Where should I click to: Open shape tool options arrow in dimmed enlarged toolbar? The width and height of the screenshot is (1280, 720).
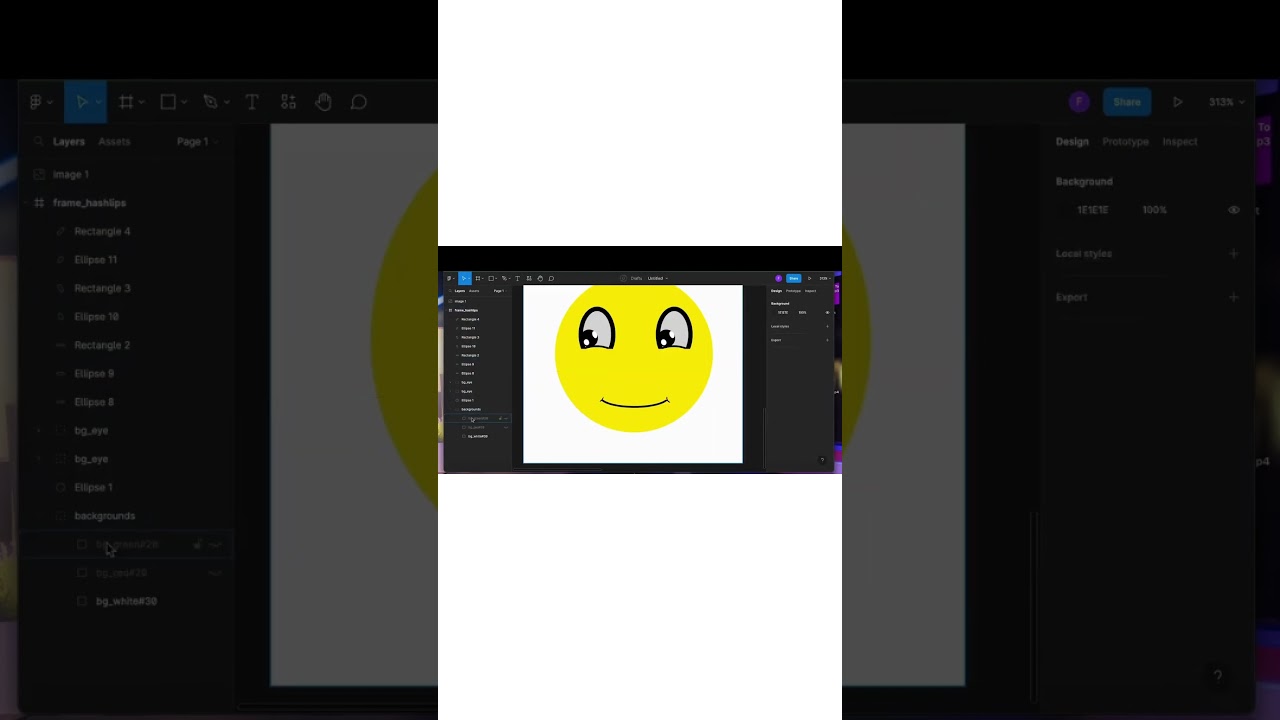(x=183, y=102)
